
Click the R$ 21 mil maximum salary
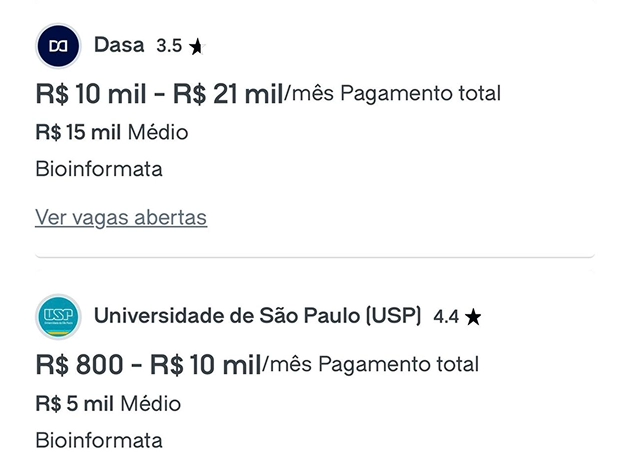click(x=228, y=95)
